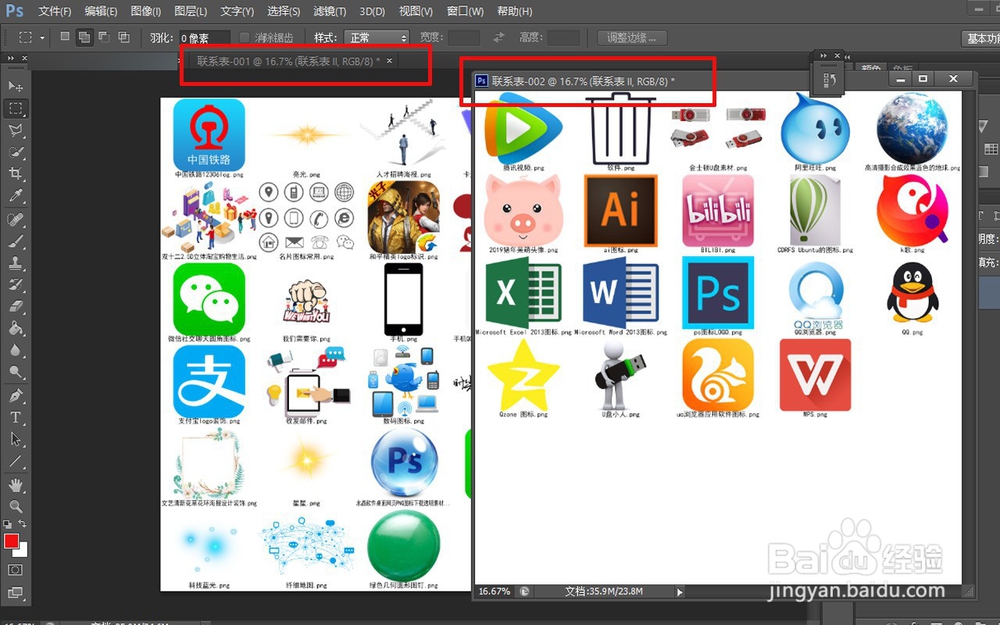The height and width of the screenshot is (625, 1000).
Task: Open the 滤镜(T) menu
Action: point(330,11)
